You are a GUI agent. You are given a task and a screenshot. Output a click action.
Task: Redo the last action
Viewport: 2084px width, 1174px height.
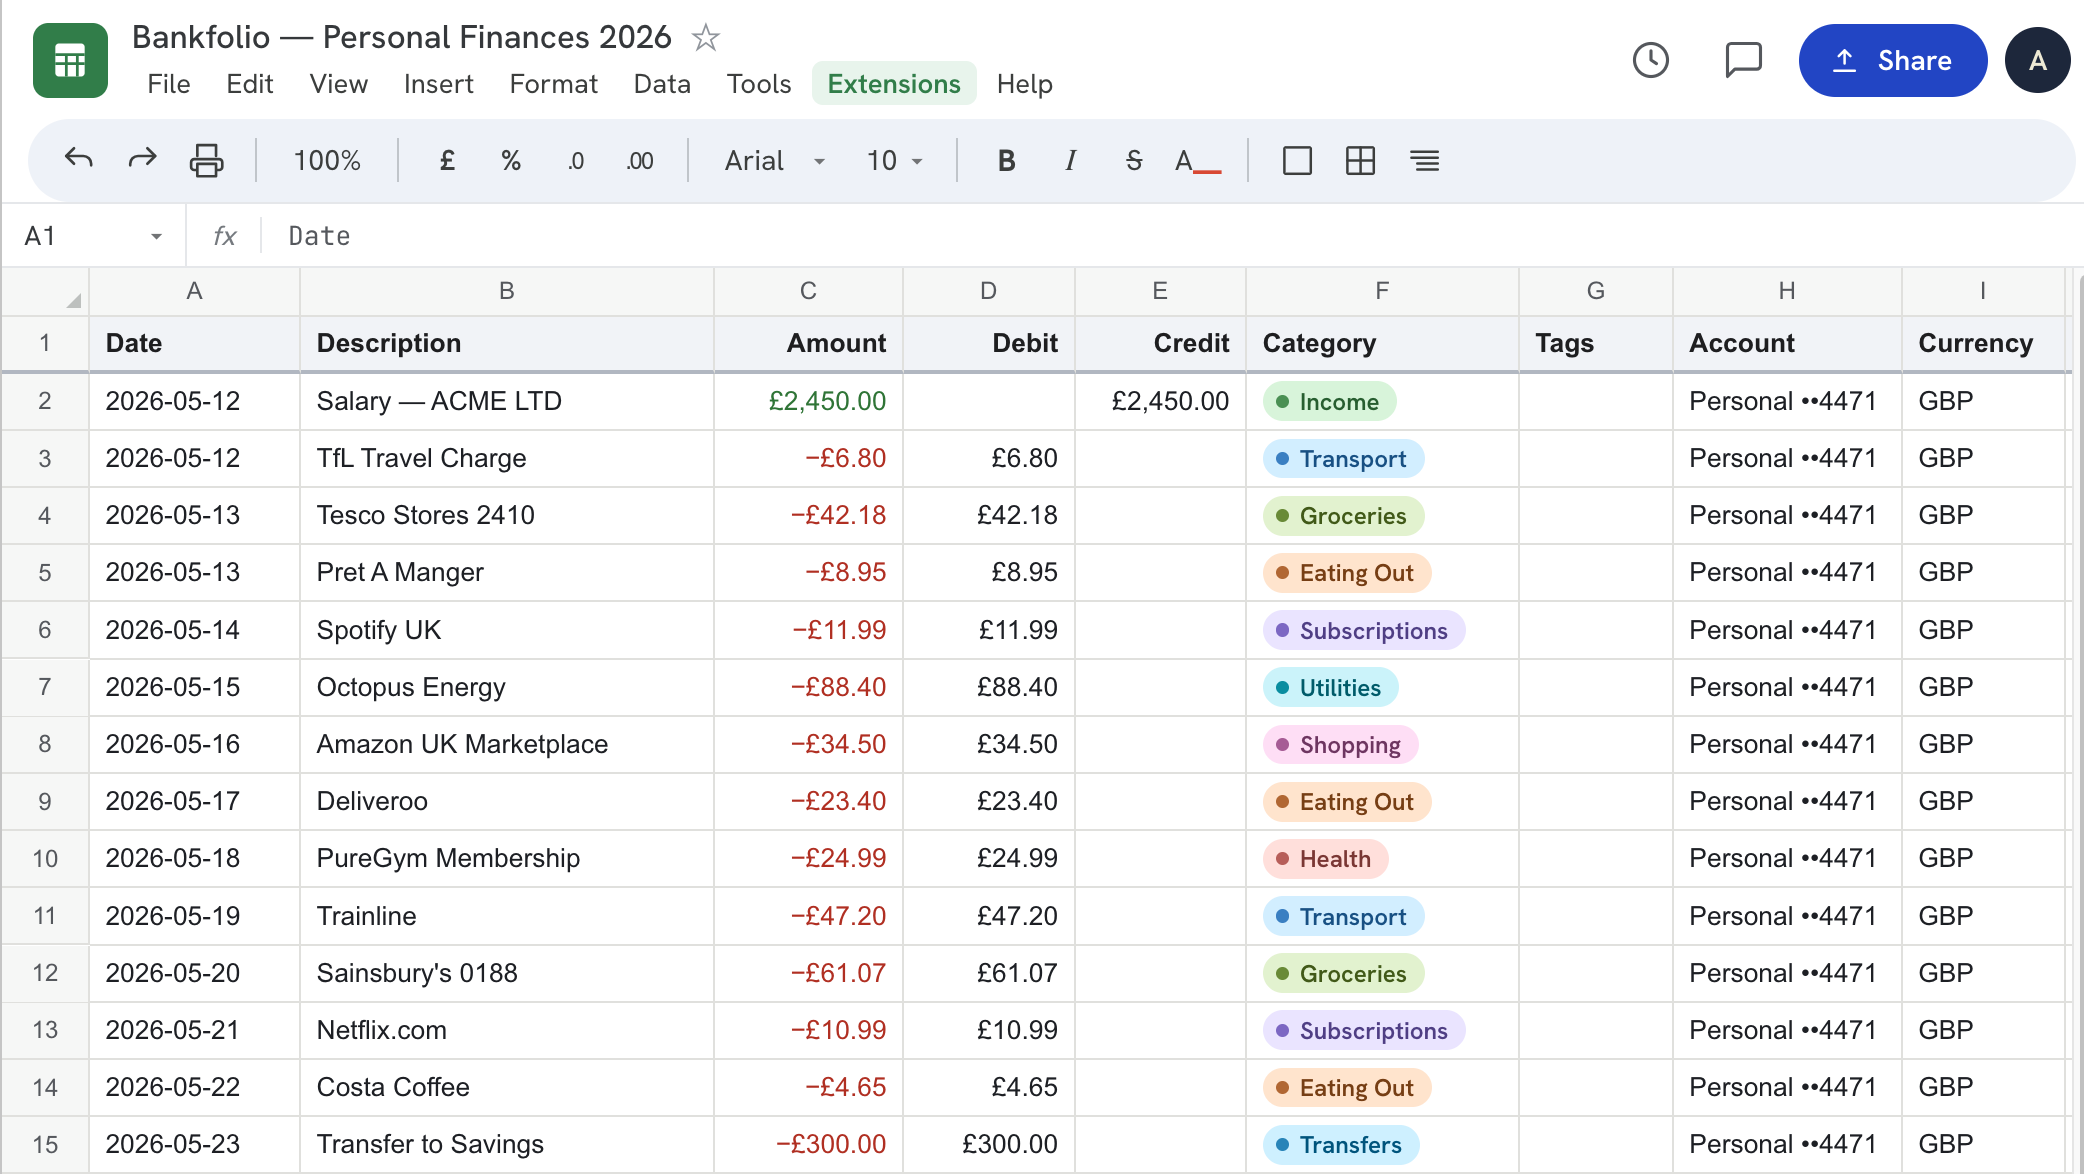click(x=143, y=160)
